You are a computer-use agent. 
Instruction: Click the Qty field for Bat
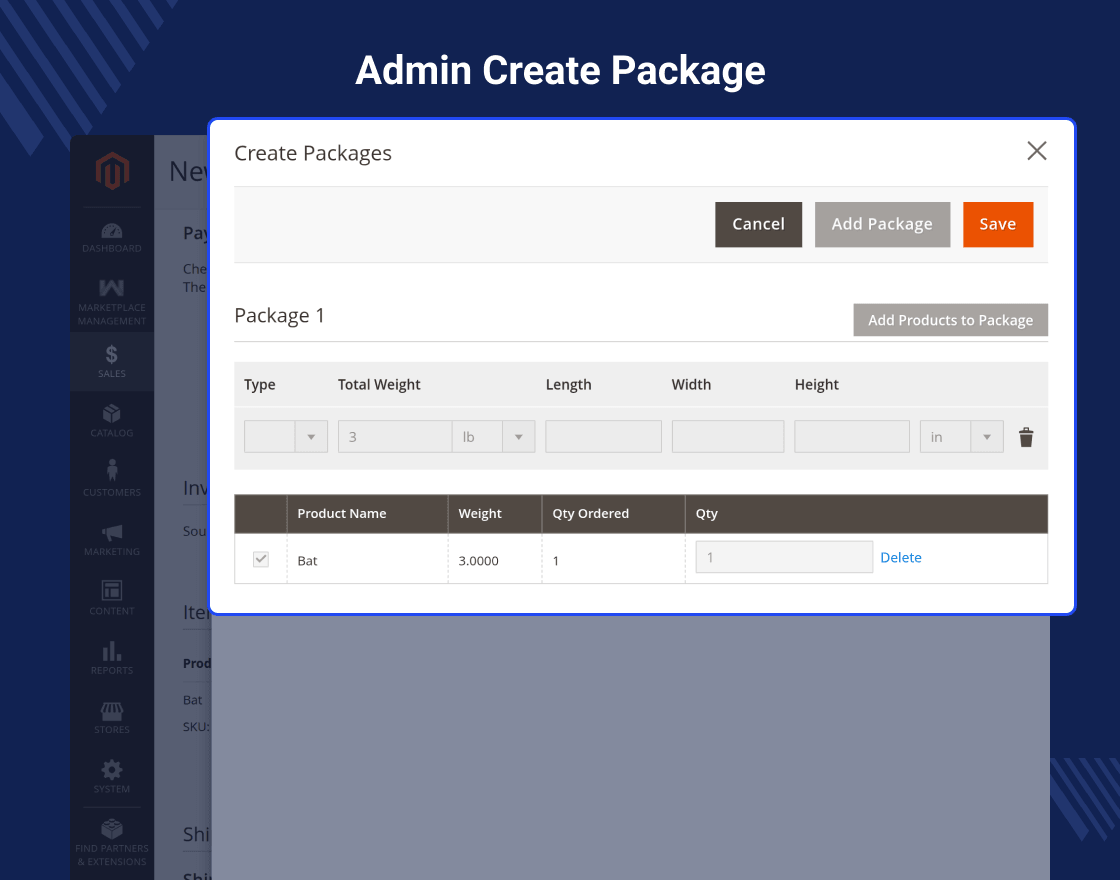point(784,557)
